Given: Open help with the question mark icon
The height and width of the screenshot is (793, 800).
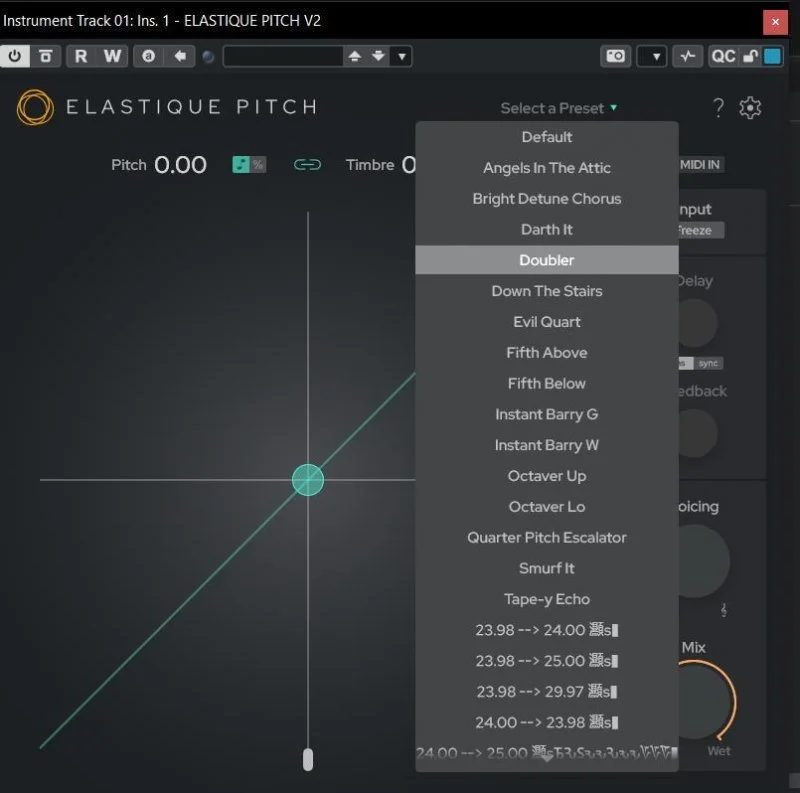Looking at the screenshot, I should tap(718, 107).
